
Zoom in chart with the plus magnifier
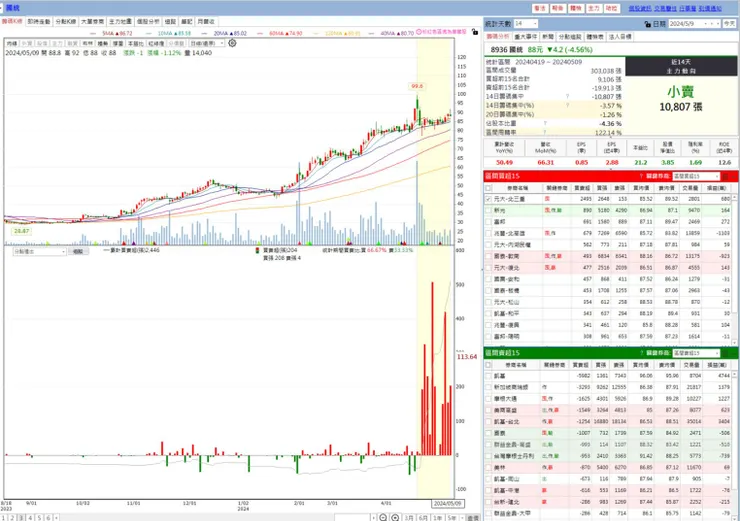click(x=395, y=518)
